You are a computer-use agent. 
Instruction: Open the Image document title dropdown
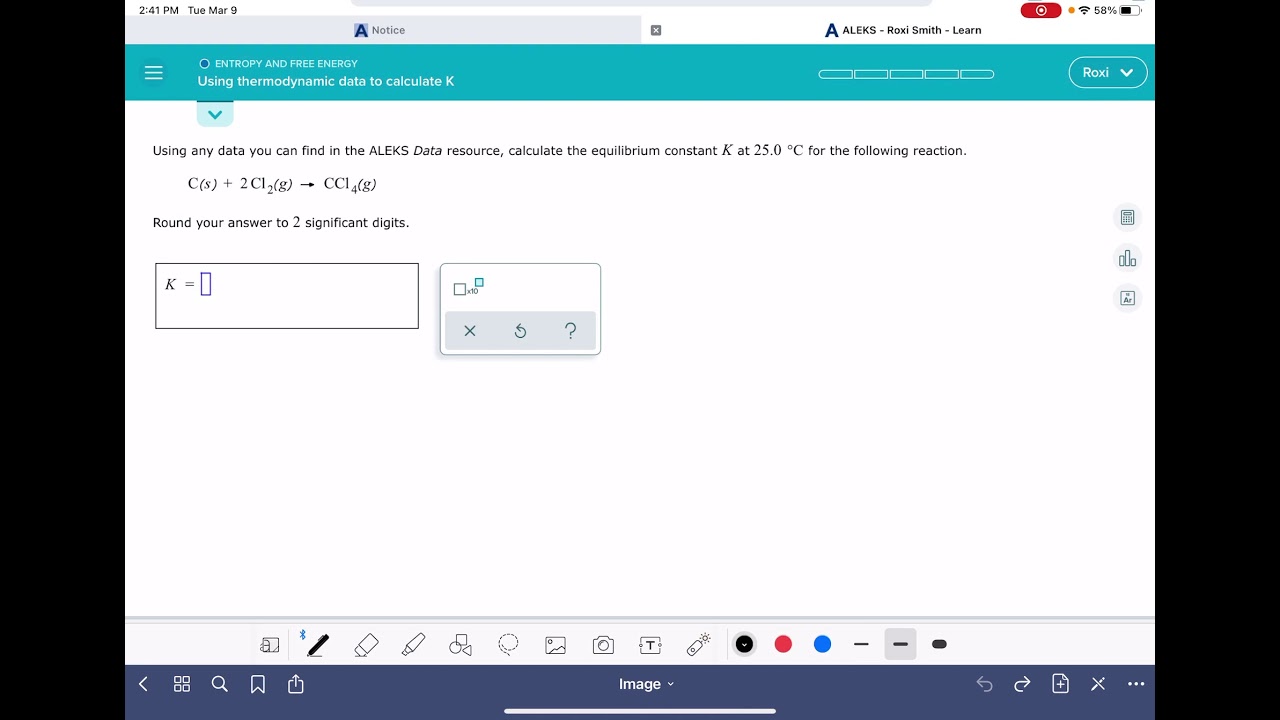coord(646,684)
